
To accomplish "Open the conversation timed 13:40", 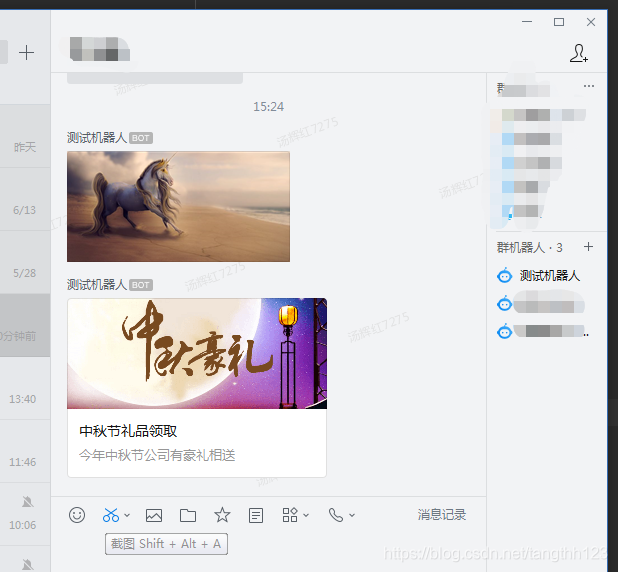I will pos(25,388).
